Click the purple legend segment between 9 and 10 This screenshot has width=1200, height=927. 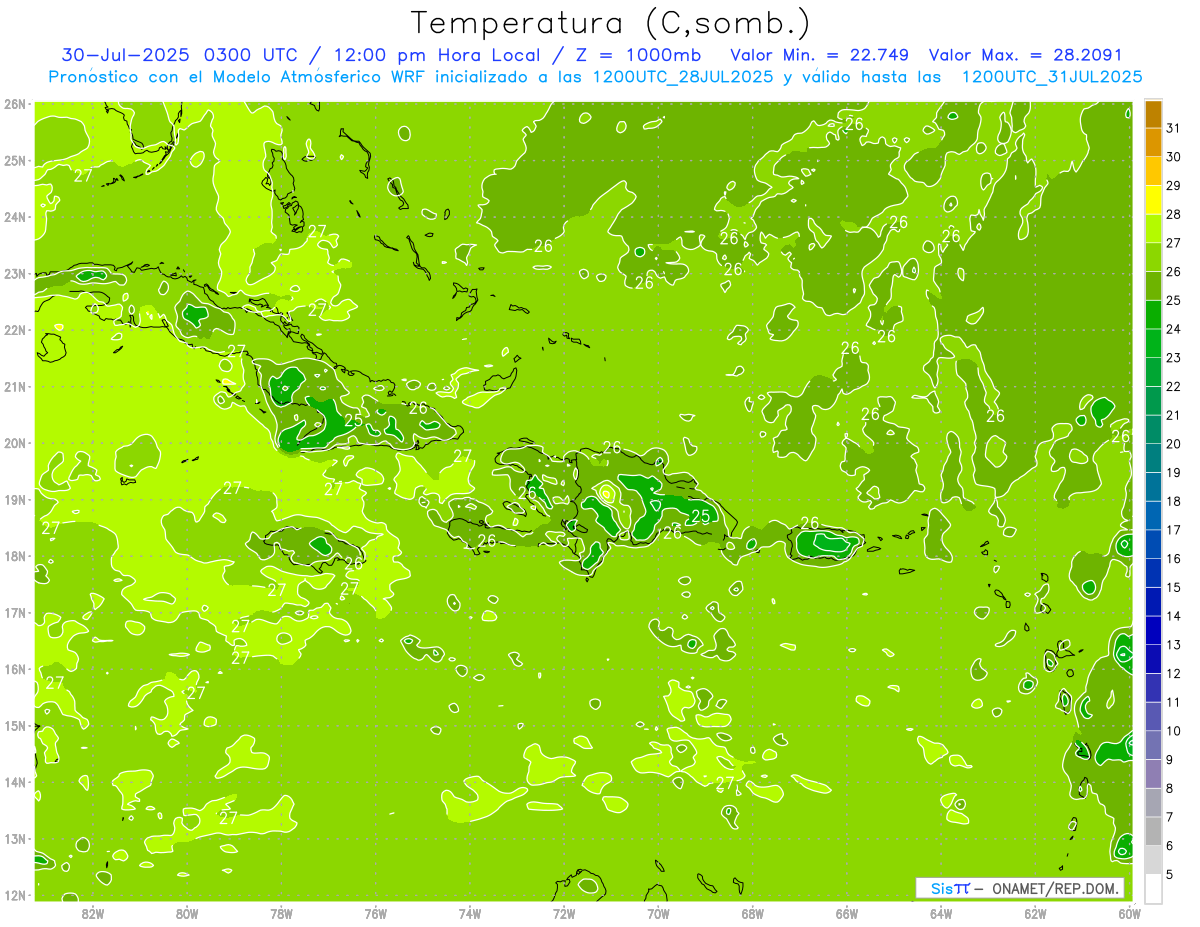(x=1153, y=745)
